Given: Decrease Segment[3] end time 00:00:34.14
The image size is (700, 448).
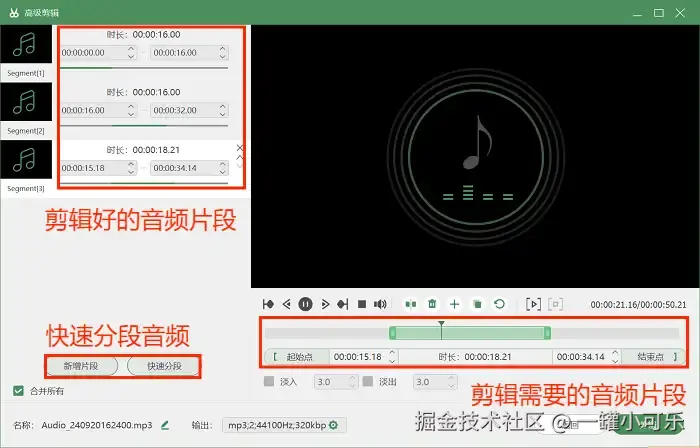Looking at the screenshot, I should click(223, 172).
